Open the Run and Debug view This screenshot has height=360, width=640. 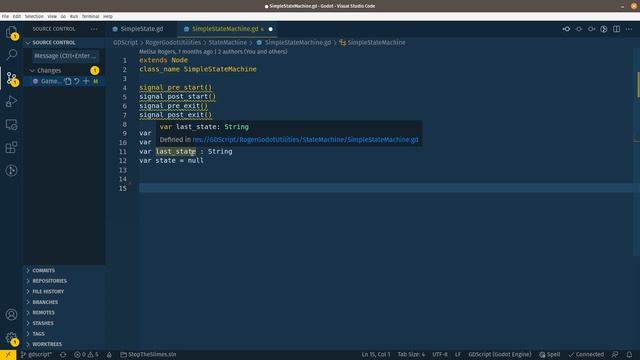tap(11, 101)
